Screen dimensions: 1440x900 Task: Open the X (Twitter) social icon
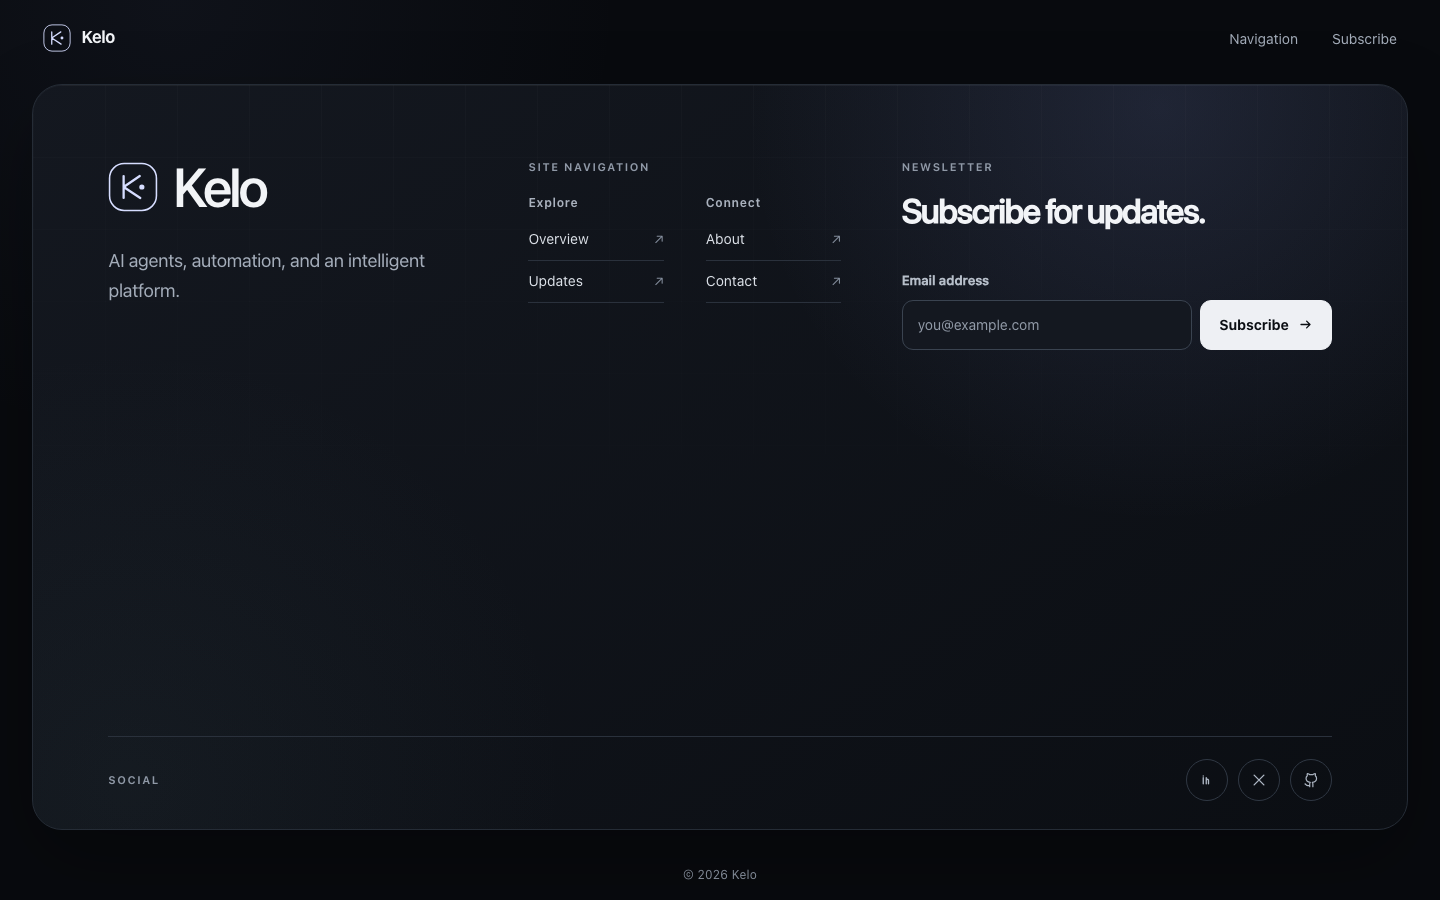1259,780
